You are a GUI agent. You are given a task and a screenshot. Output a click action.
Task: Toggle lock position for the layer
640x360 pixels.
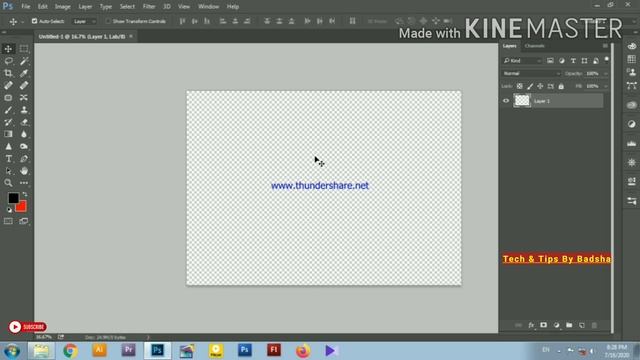(x=540, y=86)
